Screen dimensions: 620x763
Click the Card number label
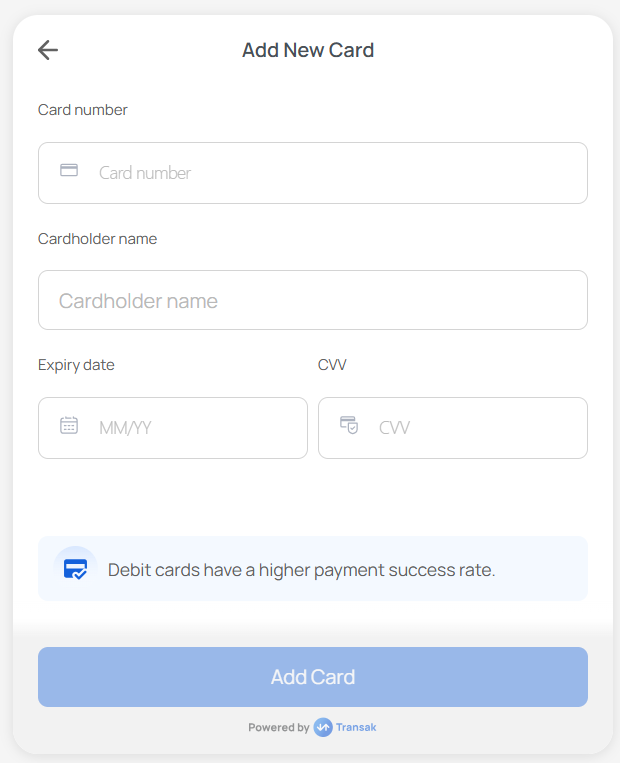click(x=83, y=110)
